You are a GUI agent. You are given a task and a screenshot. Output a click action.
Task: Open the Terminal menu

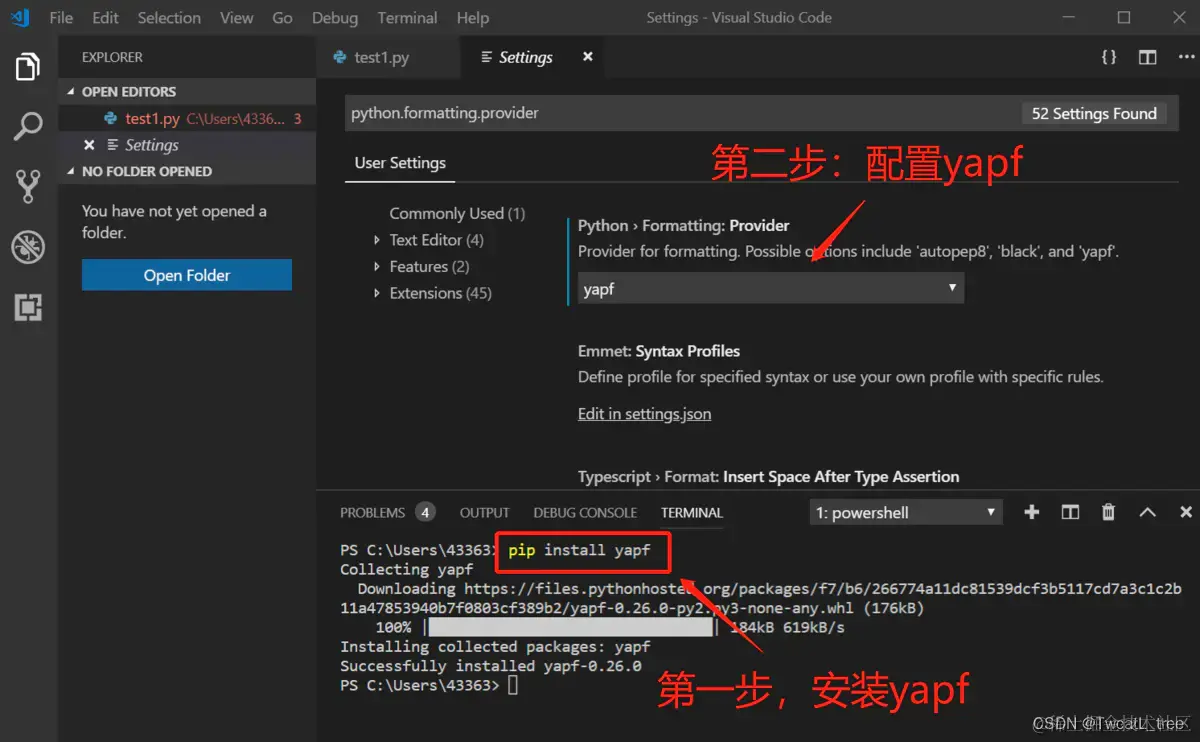click(408, 18)
